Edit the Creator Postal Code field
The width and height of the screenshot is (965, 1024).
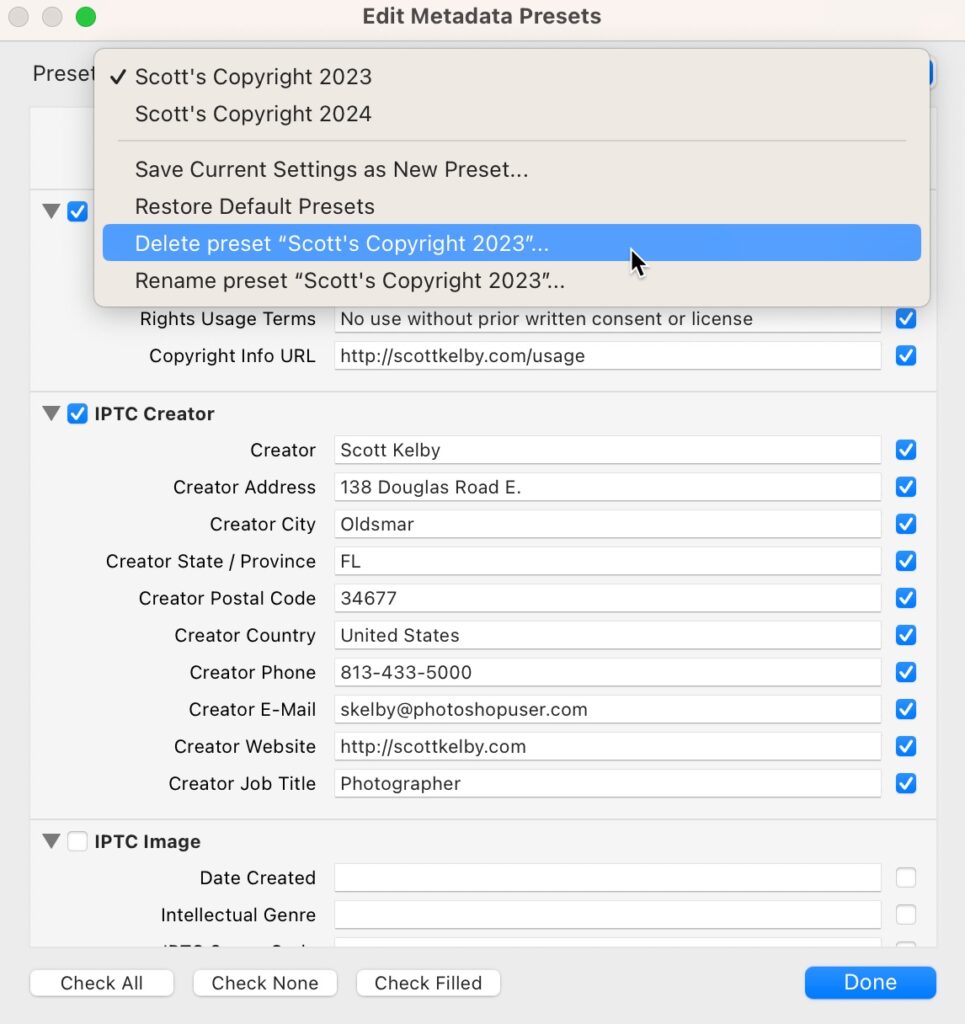tap(608, 598)
